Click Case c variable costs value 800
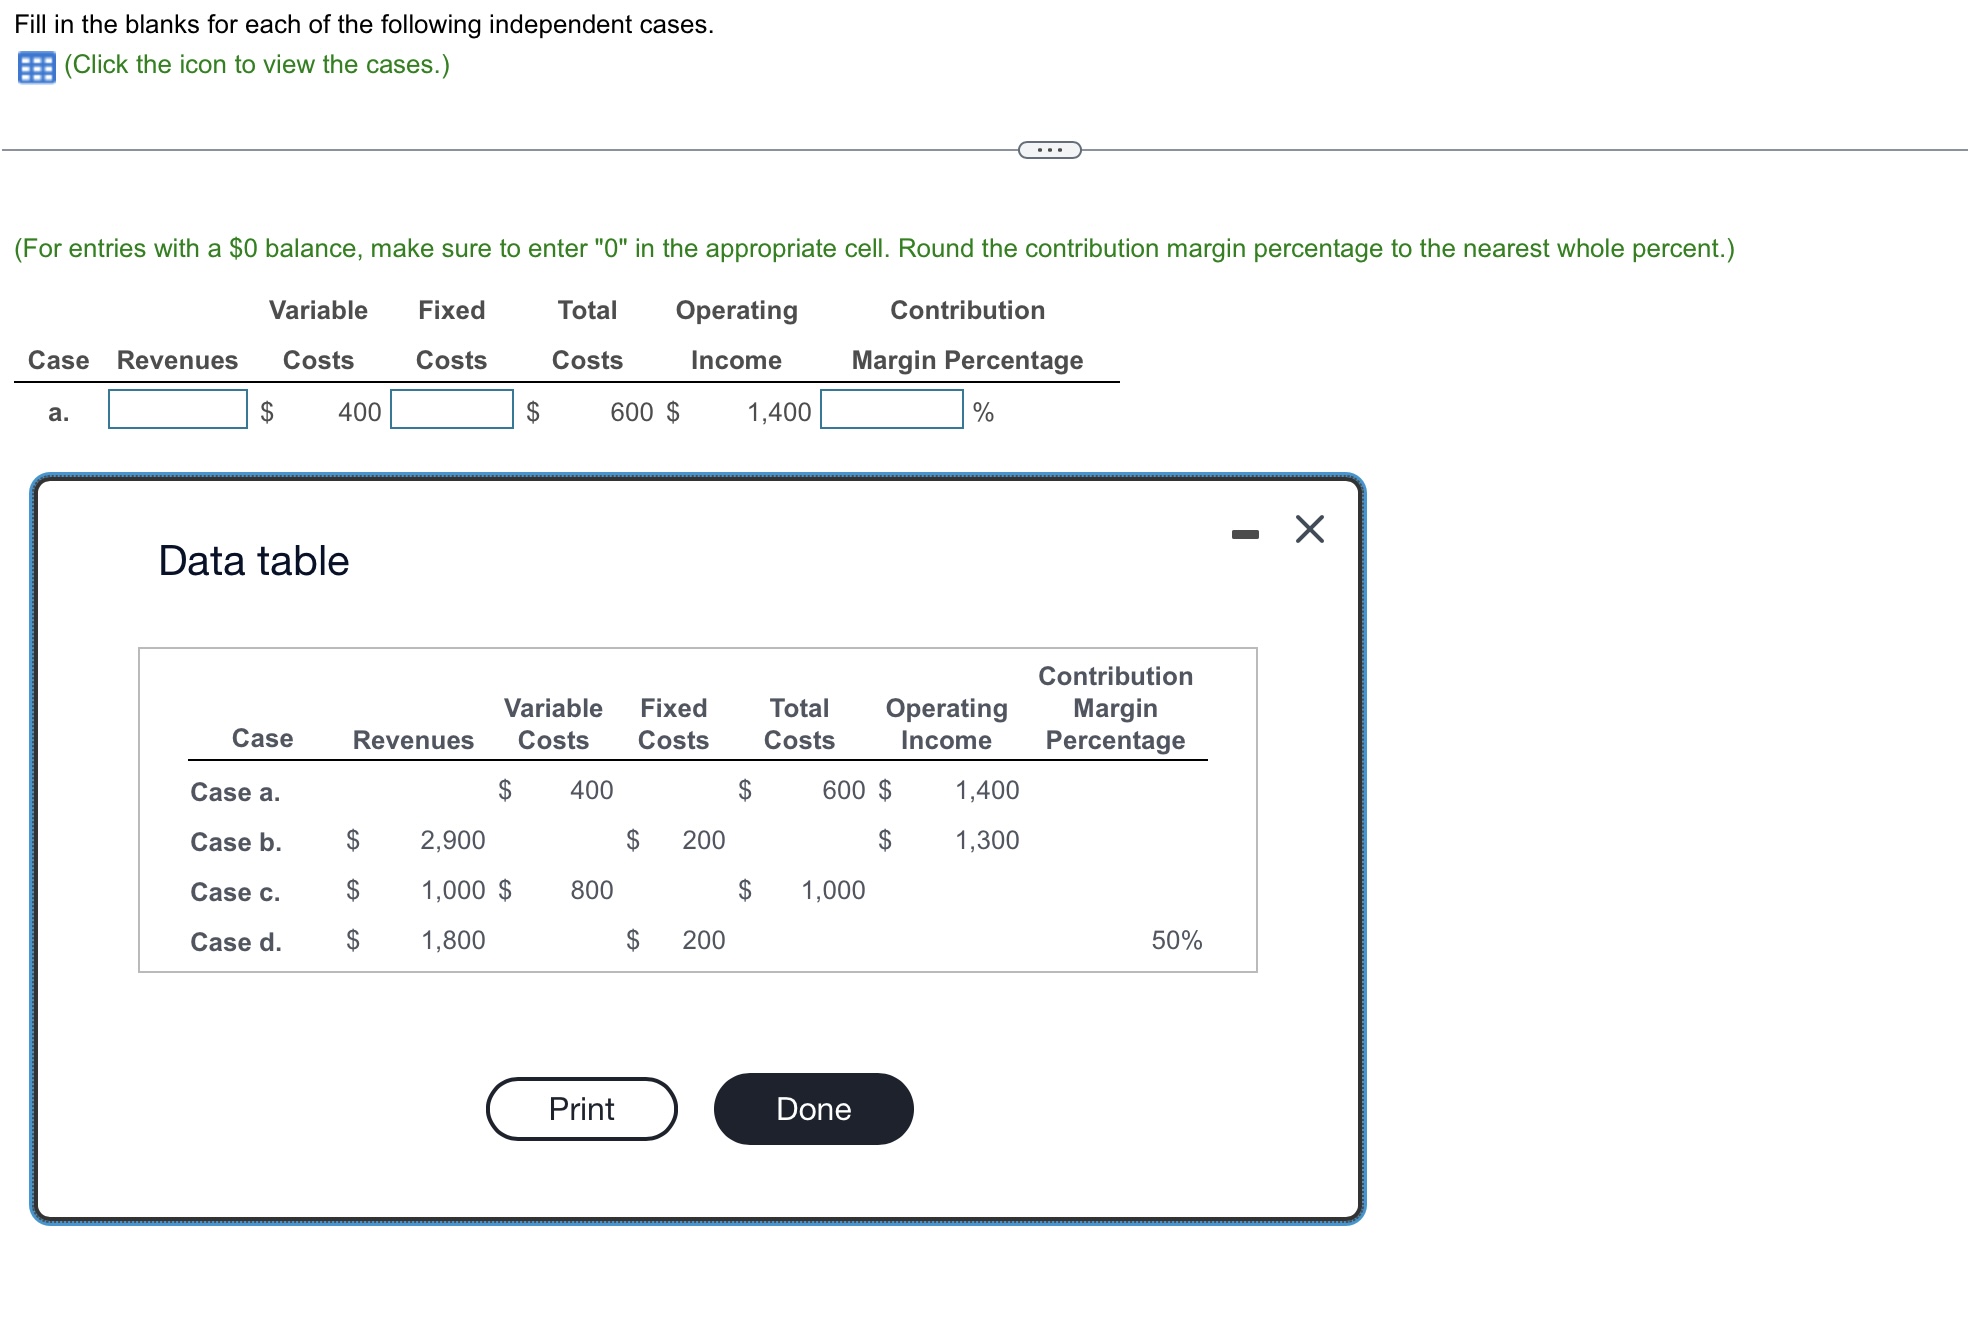The image size is (1968, 1320). (x=591, y=890)
